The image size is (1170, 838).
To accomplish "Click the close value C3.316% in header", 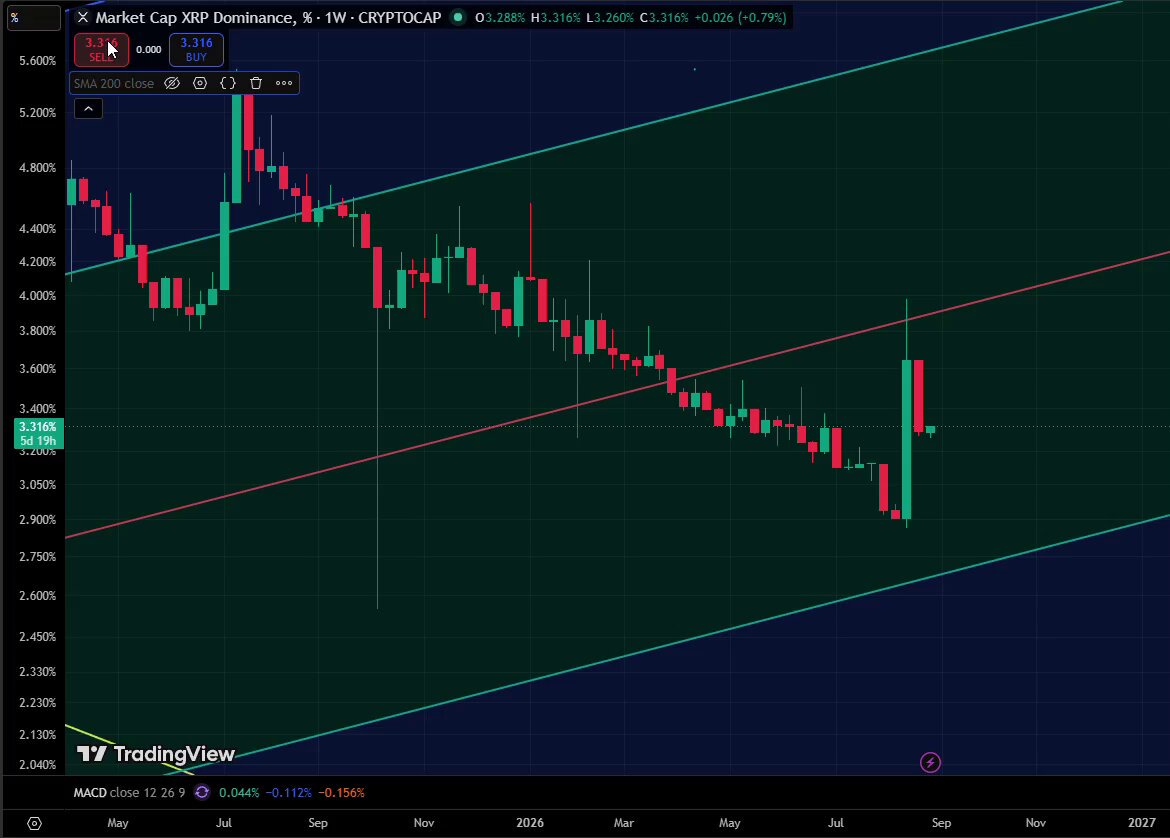I will (x=664, y=17).
